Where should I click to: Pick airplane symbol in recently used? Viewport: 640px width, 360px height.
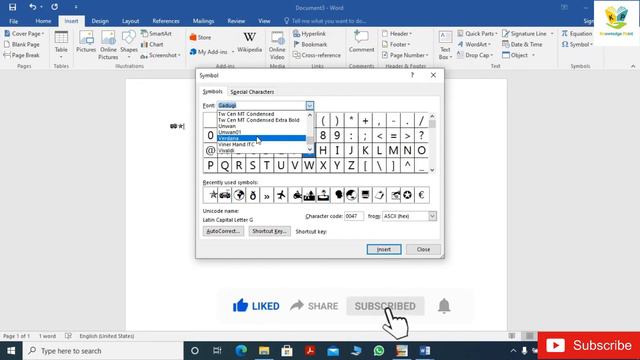281,195
